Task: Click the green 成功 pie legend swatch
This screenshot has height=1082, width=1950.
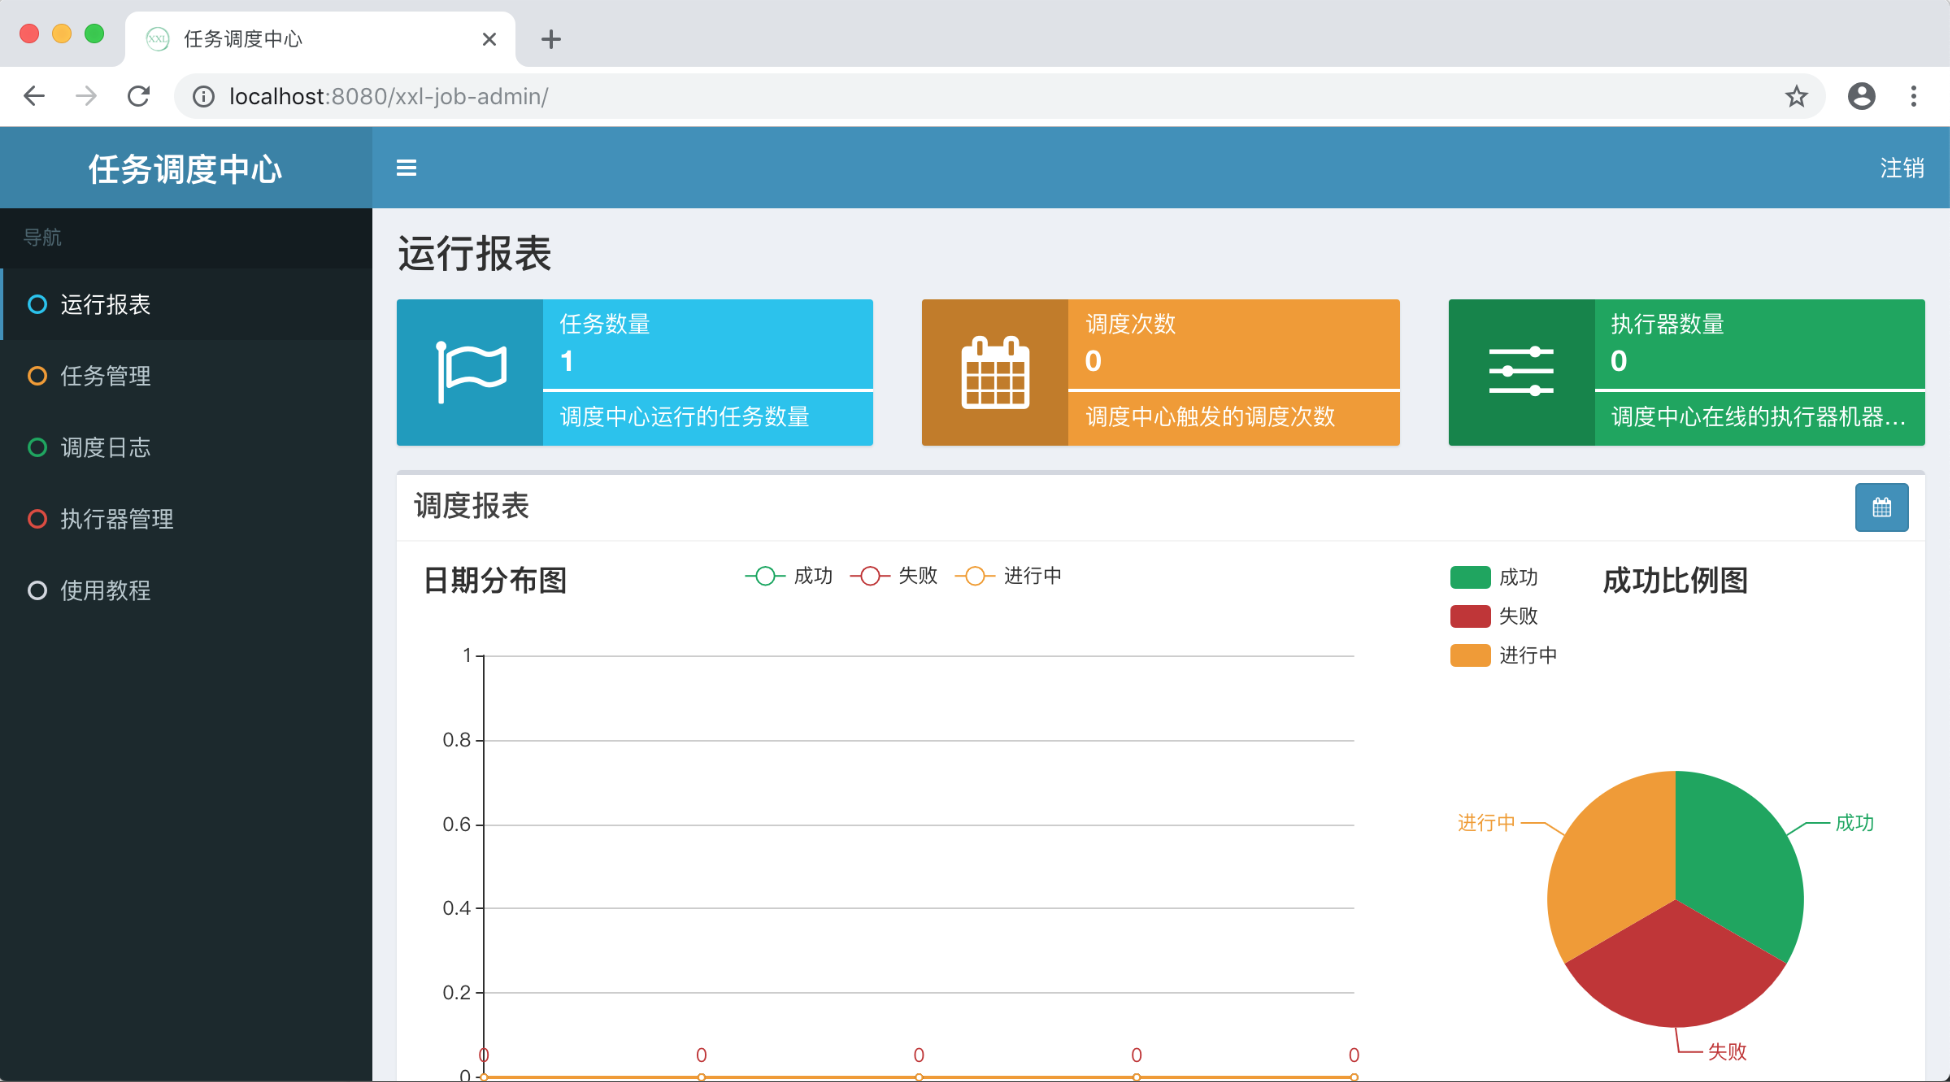Action: point(1470,577)
